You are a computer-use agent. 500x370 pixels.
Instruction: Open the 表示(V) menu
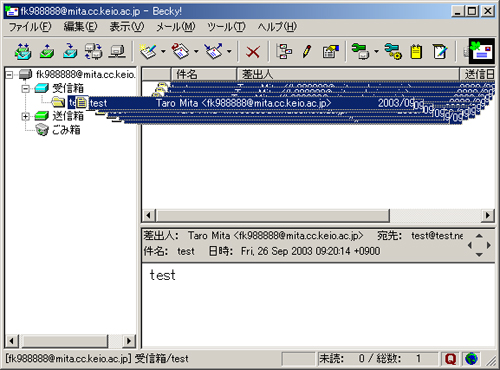127,27
